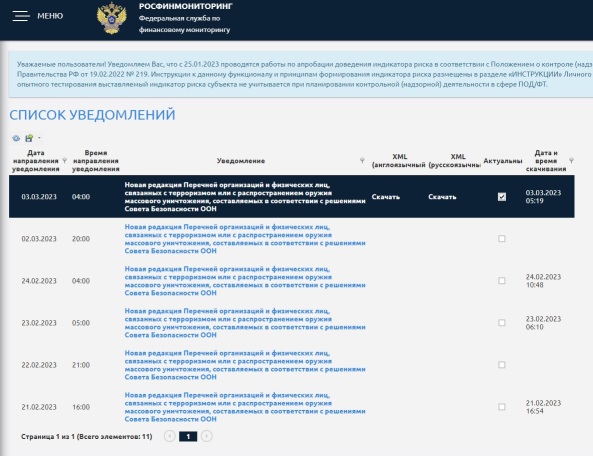Screen dimensions: 593x456
Task: Click the green export icon above the table
Action: tap(29, 138)
